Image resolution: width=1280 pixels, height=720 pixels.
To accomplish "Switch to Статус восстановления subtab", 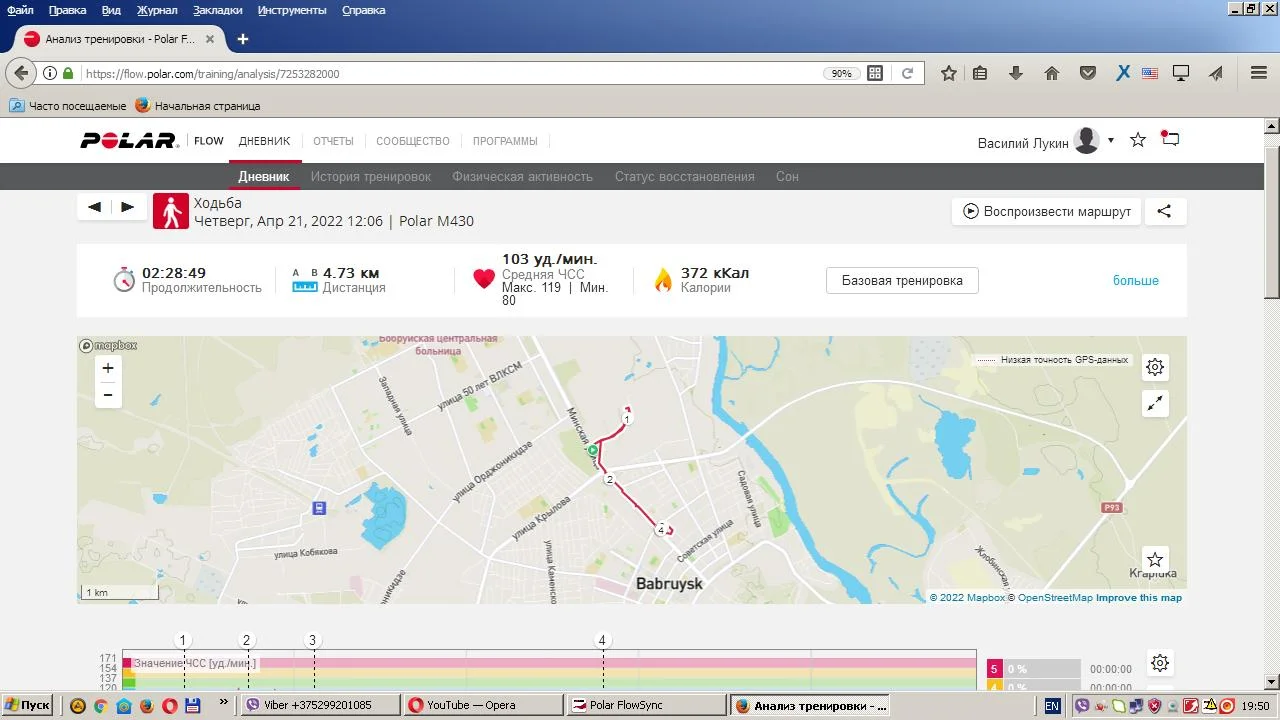I will pyautogui.click(x=685, y=176).
